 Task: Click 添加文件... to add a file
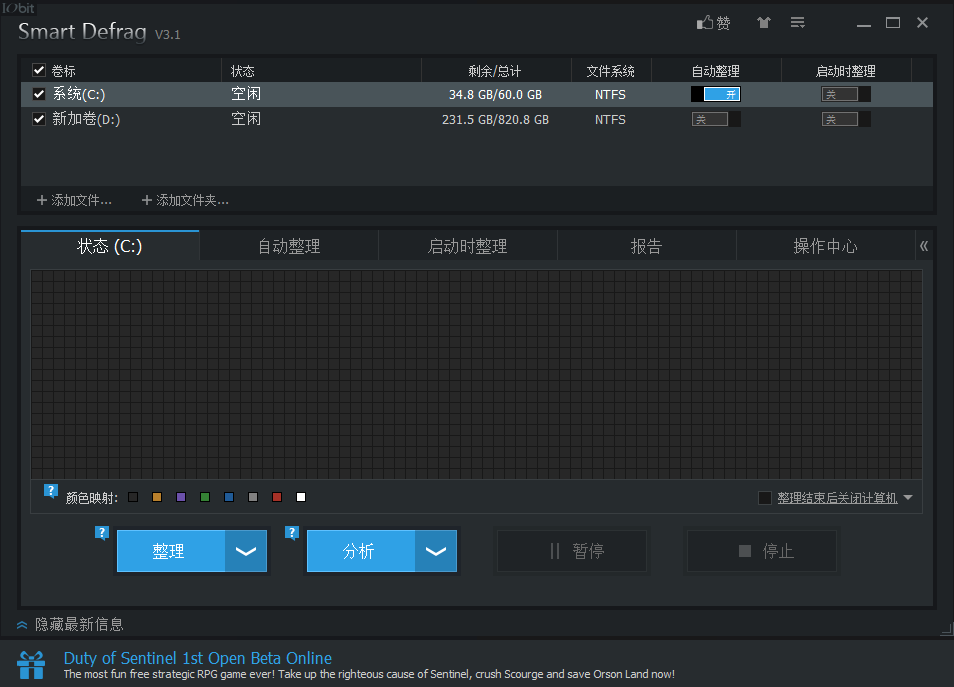(74, 200)
